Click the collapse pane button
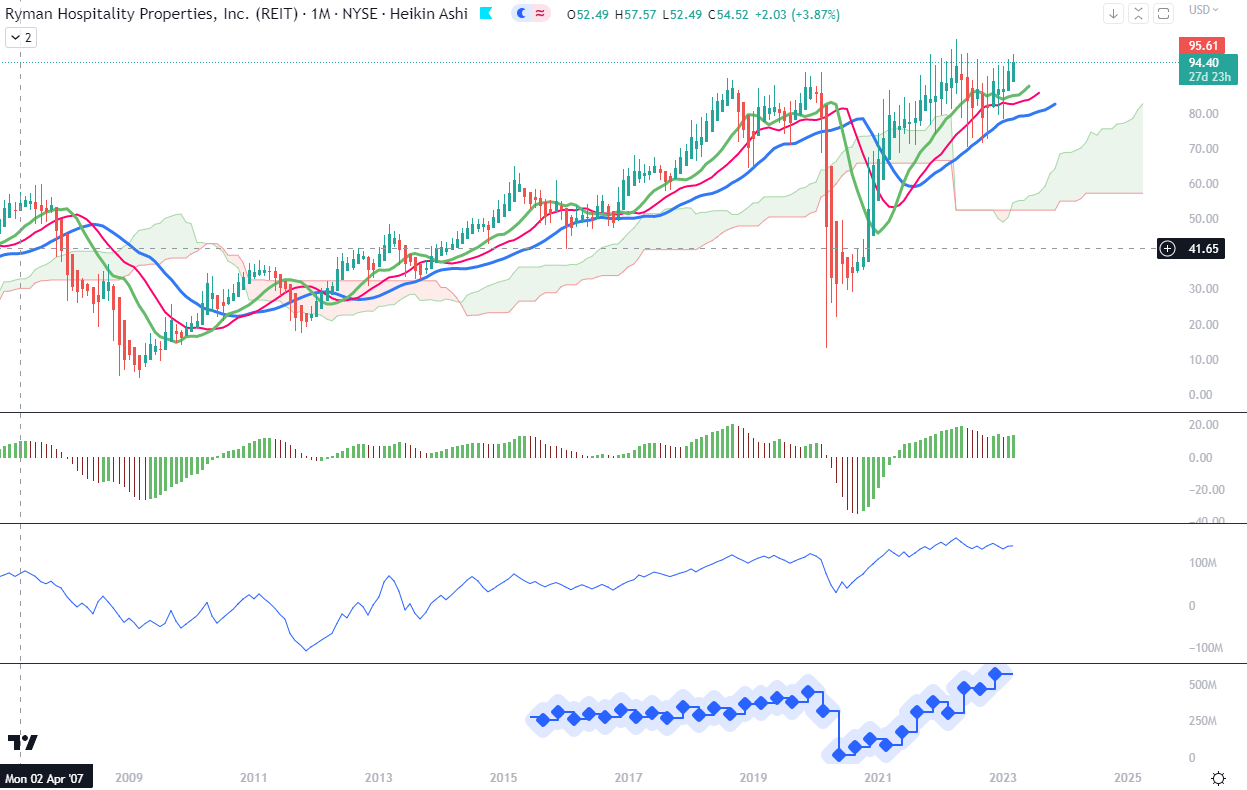Viewport: 1247px width, 790px height. click(x=1139, y=14)
